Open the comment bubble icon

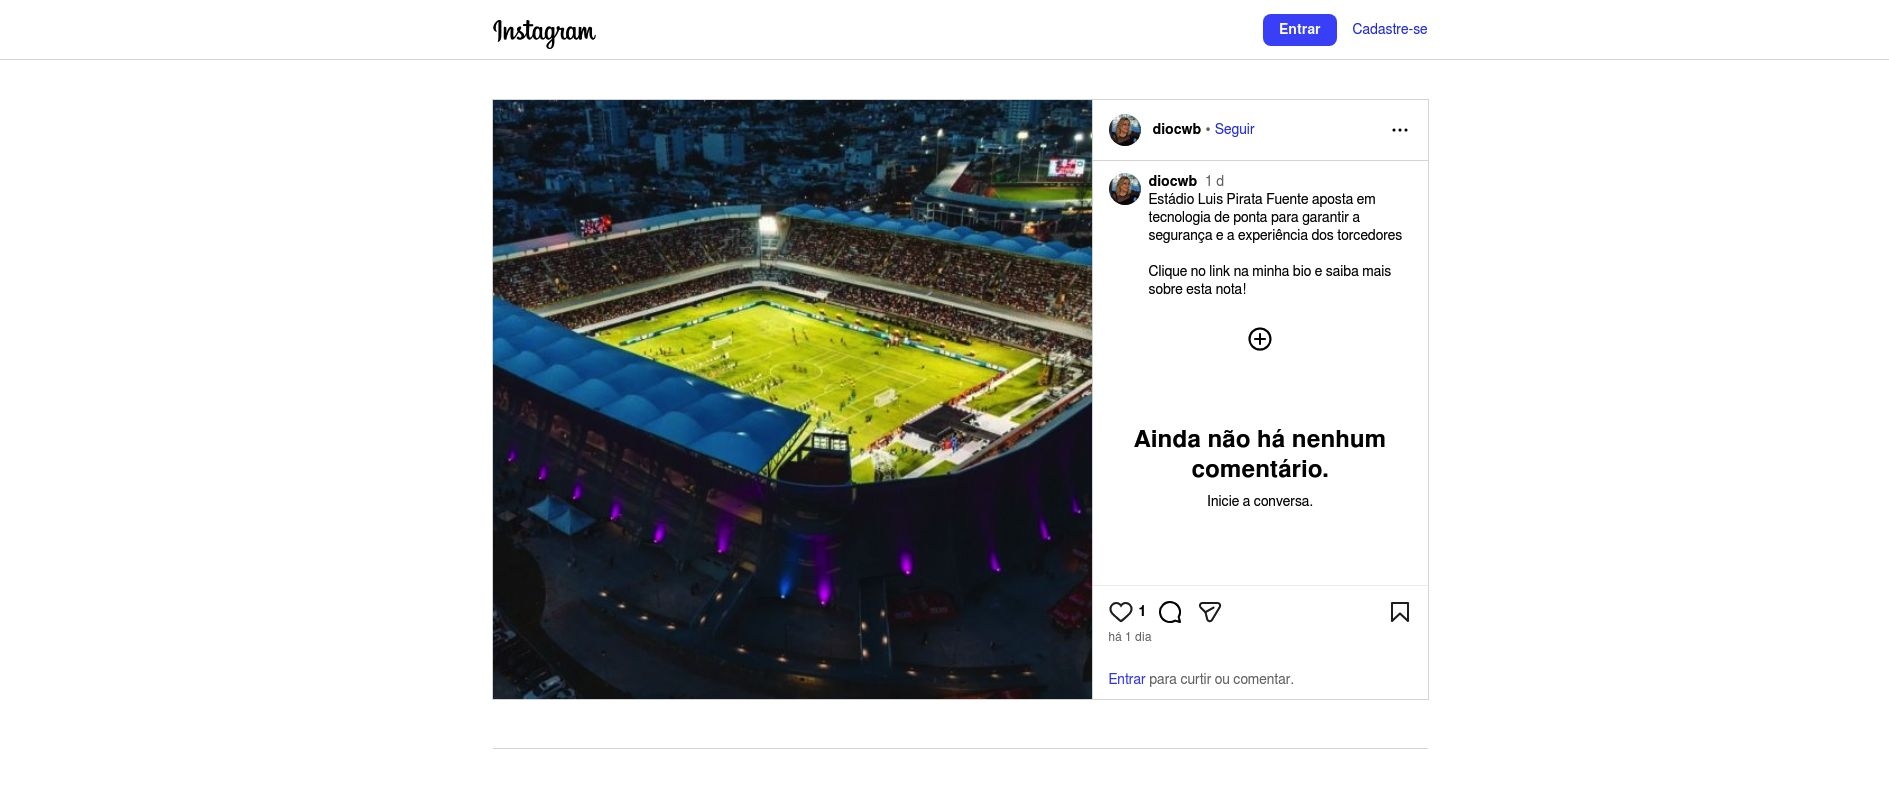tap(1170, 612)
